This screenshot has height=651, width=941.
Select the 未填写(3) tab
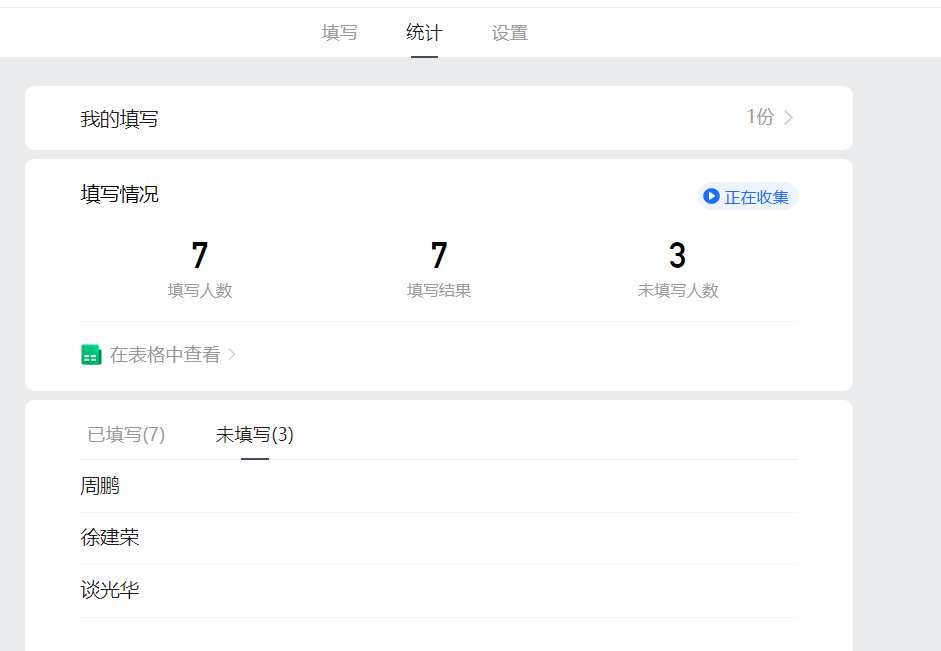(254, 435)
